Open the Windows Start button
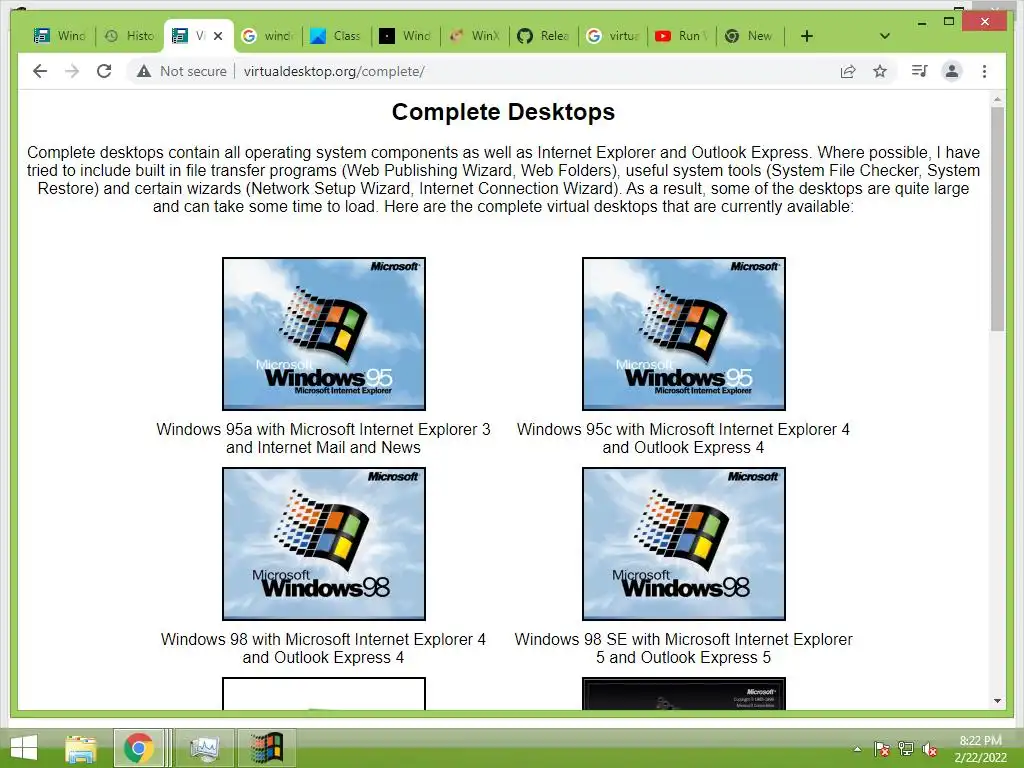 (x=24, y=748)
